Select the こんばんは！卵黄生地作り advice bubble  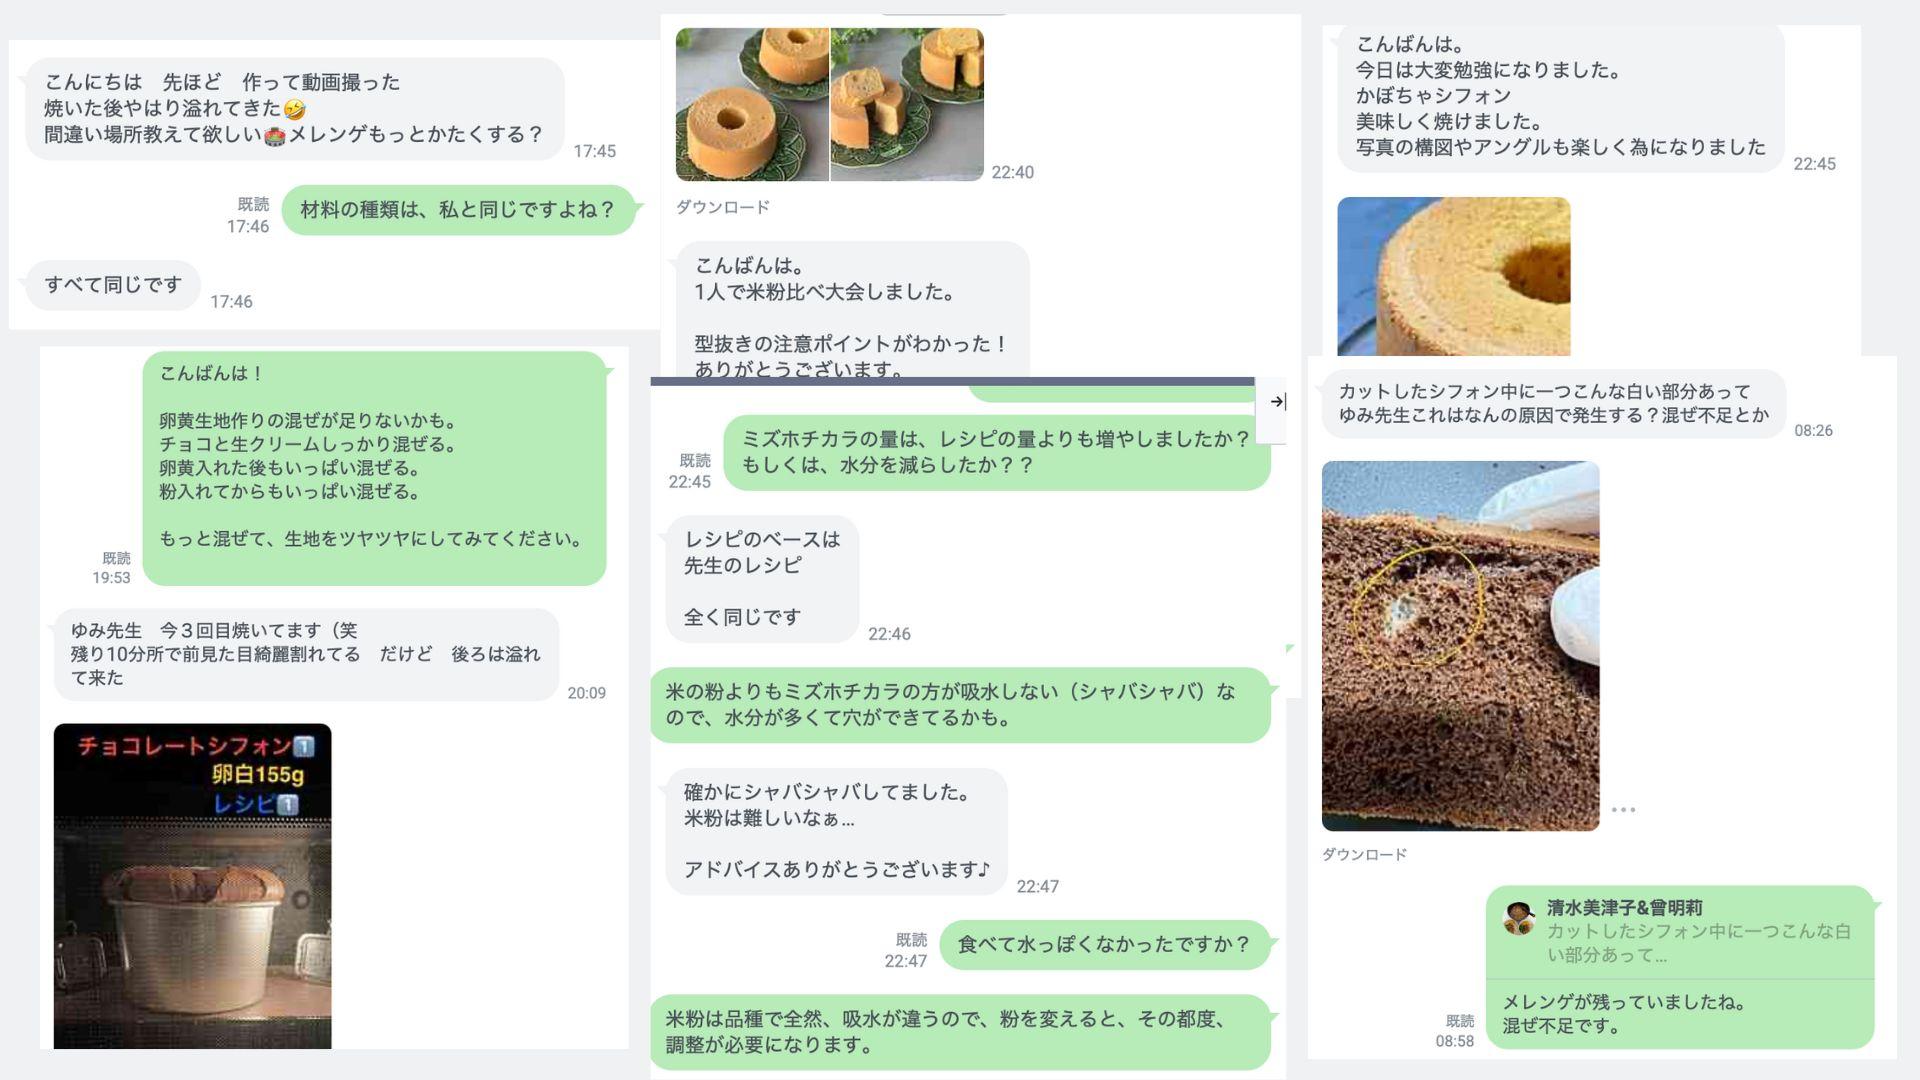coord(374,468)
